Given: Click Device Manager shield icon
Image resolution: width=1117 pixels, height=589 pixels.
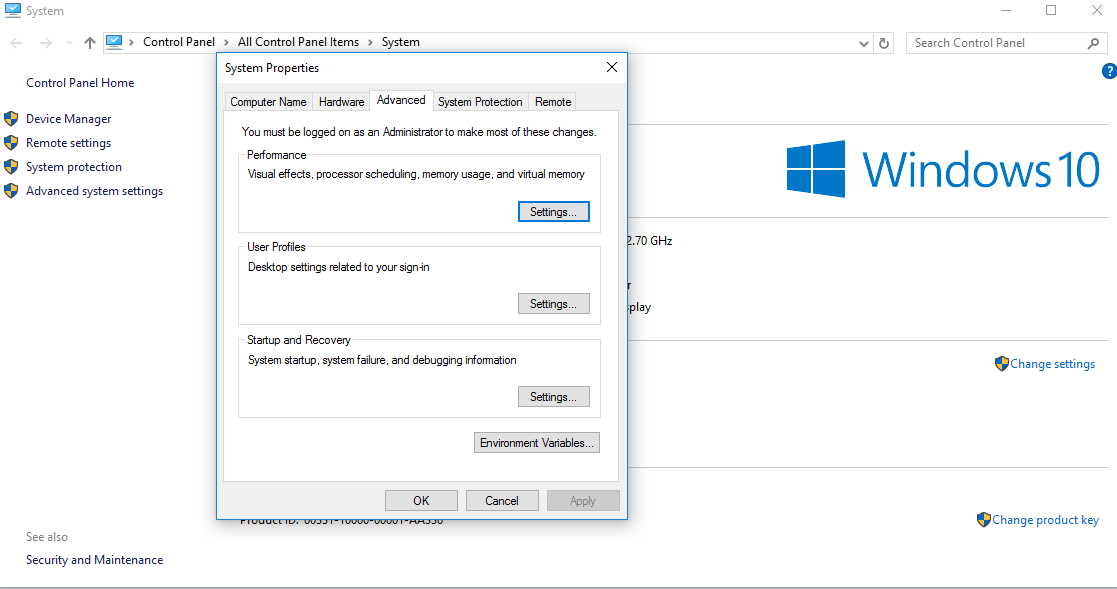Looking at the screenshot, I should pyautogui.click(x=11, y=119).
